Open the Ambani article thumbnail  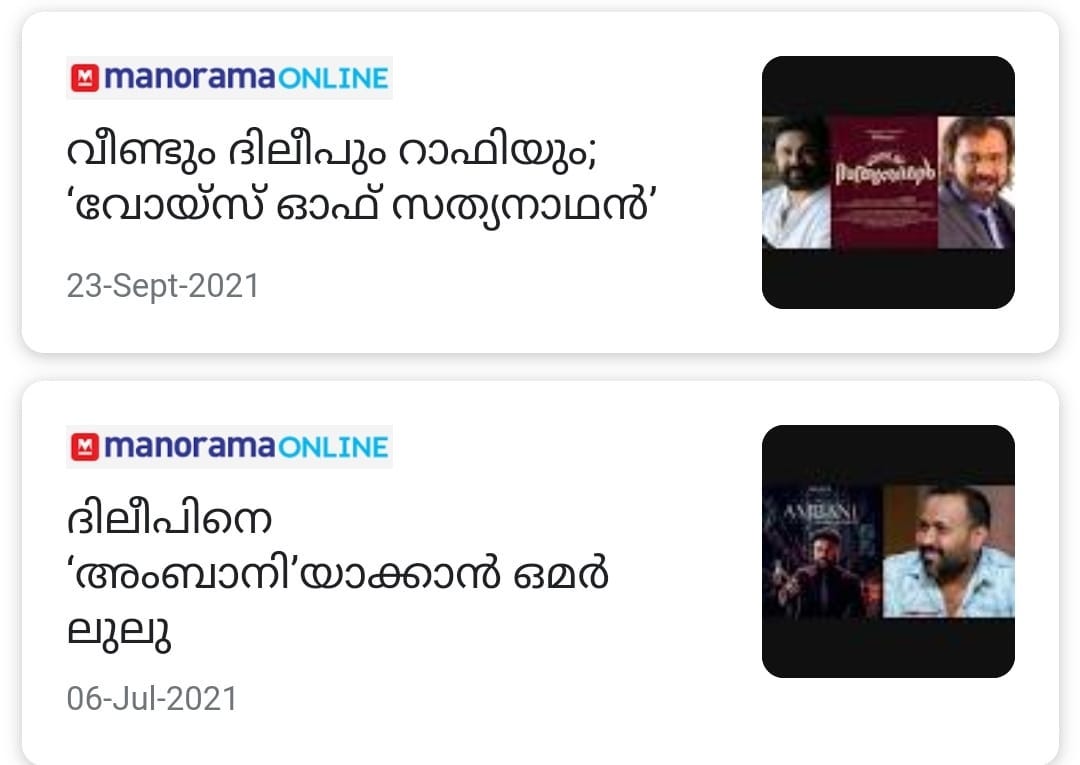[888, 552]
